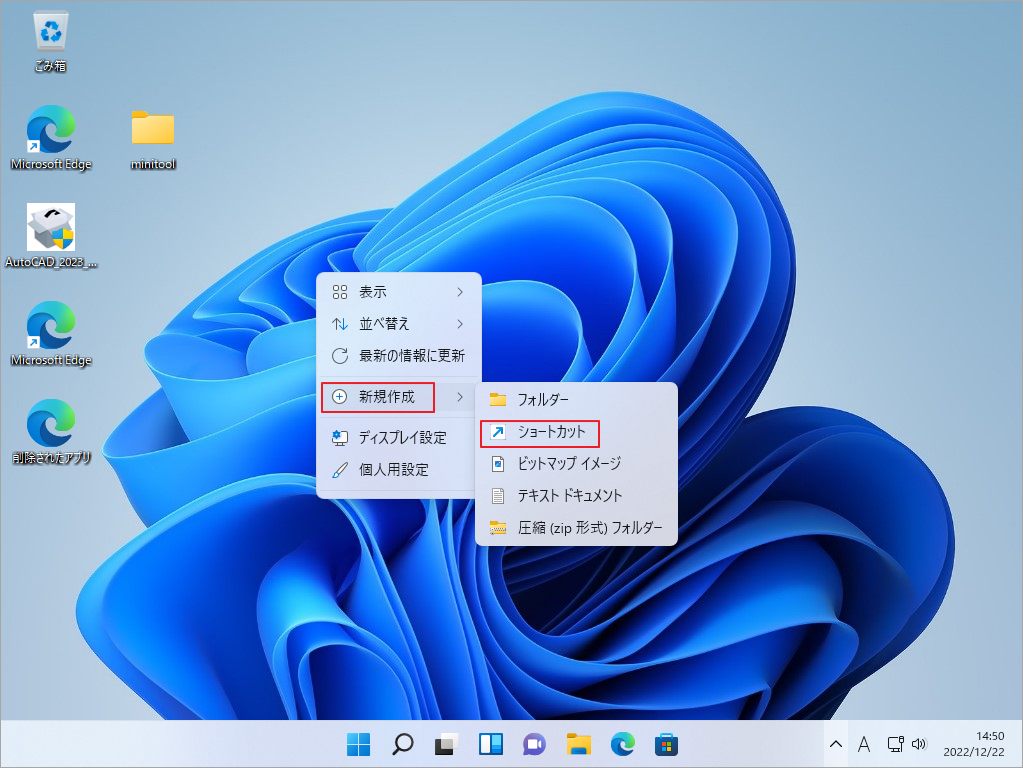Click the volume icon in system tray
The width and height of the screenshot is (1023, 768).
(x=919, y=744)
